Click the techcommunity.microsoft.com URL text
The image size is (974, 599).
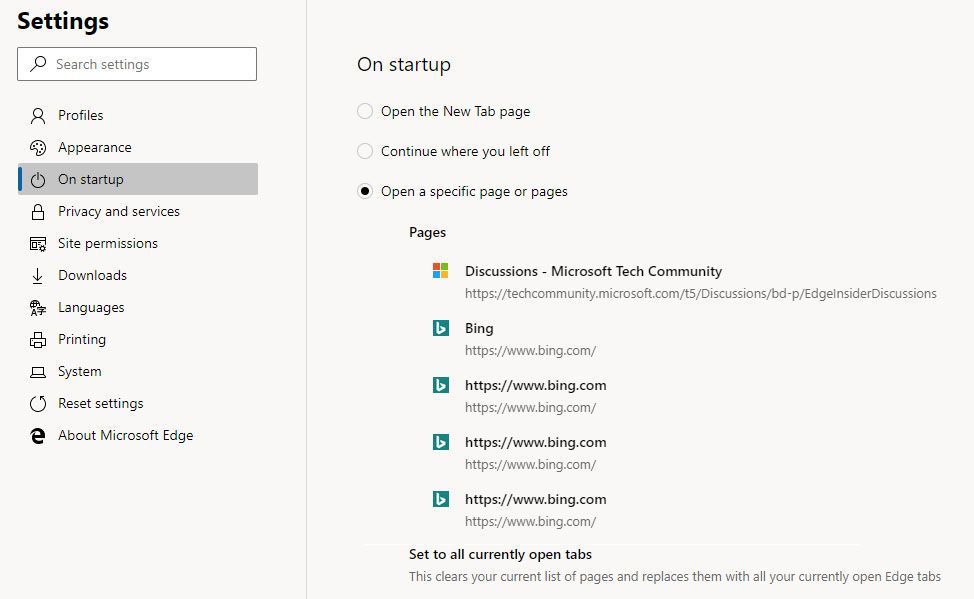pyautogui.click(x=701, y=293)
